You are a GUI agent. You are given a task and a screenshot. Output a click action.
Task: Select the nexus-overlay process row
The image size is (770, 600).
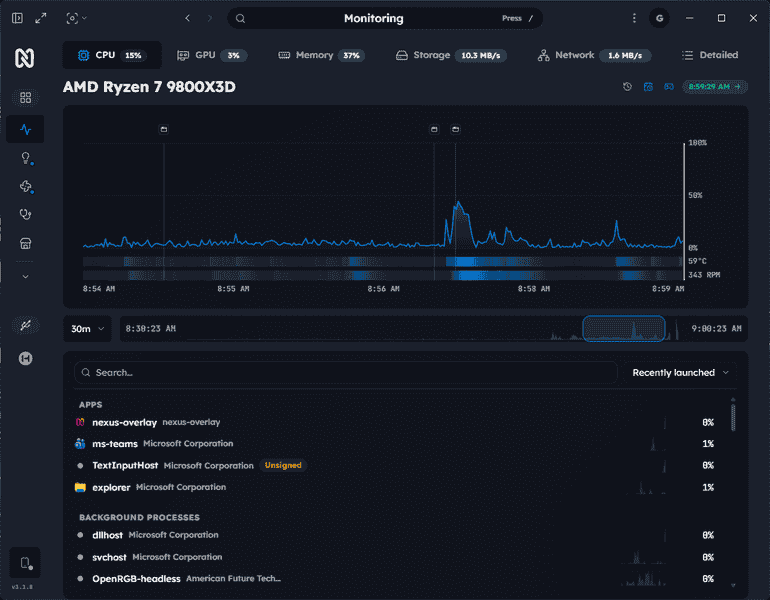coord(398,422)
